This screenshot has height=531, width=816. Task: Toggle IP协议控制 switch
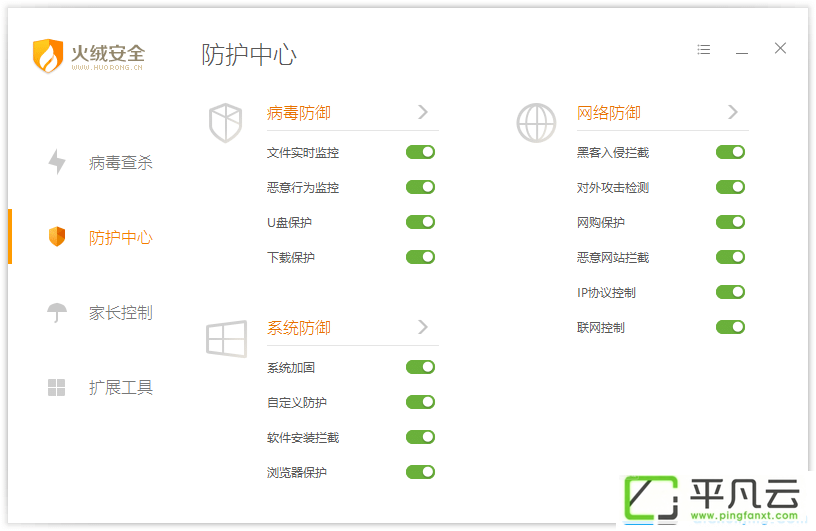tap(731, 292)
